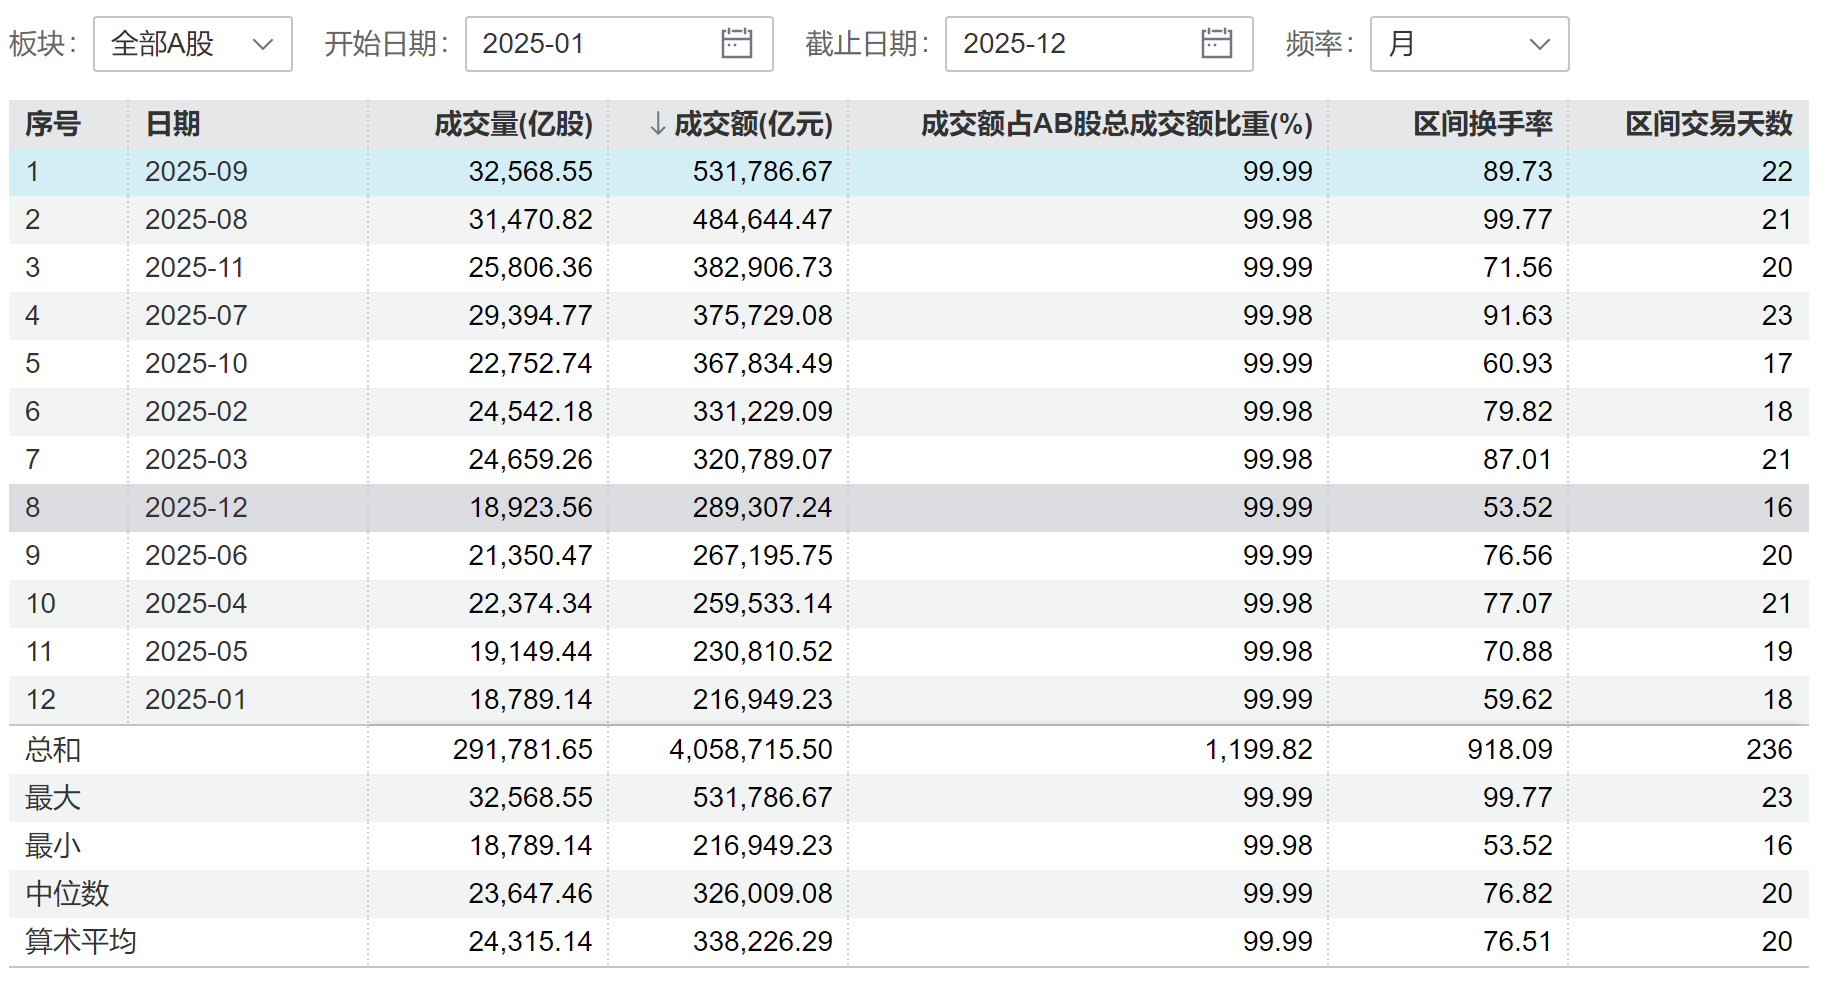Viewport: 1842px width, 992px height.
Task: Open the end date calendar icon
Action: [1216, 44]
